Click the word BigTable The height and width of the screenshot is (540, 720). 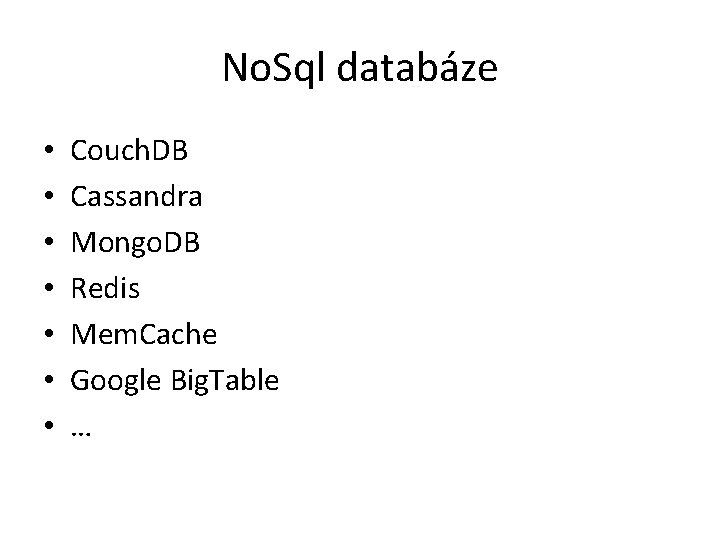(x=225, y=381)
